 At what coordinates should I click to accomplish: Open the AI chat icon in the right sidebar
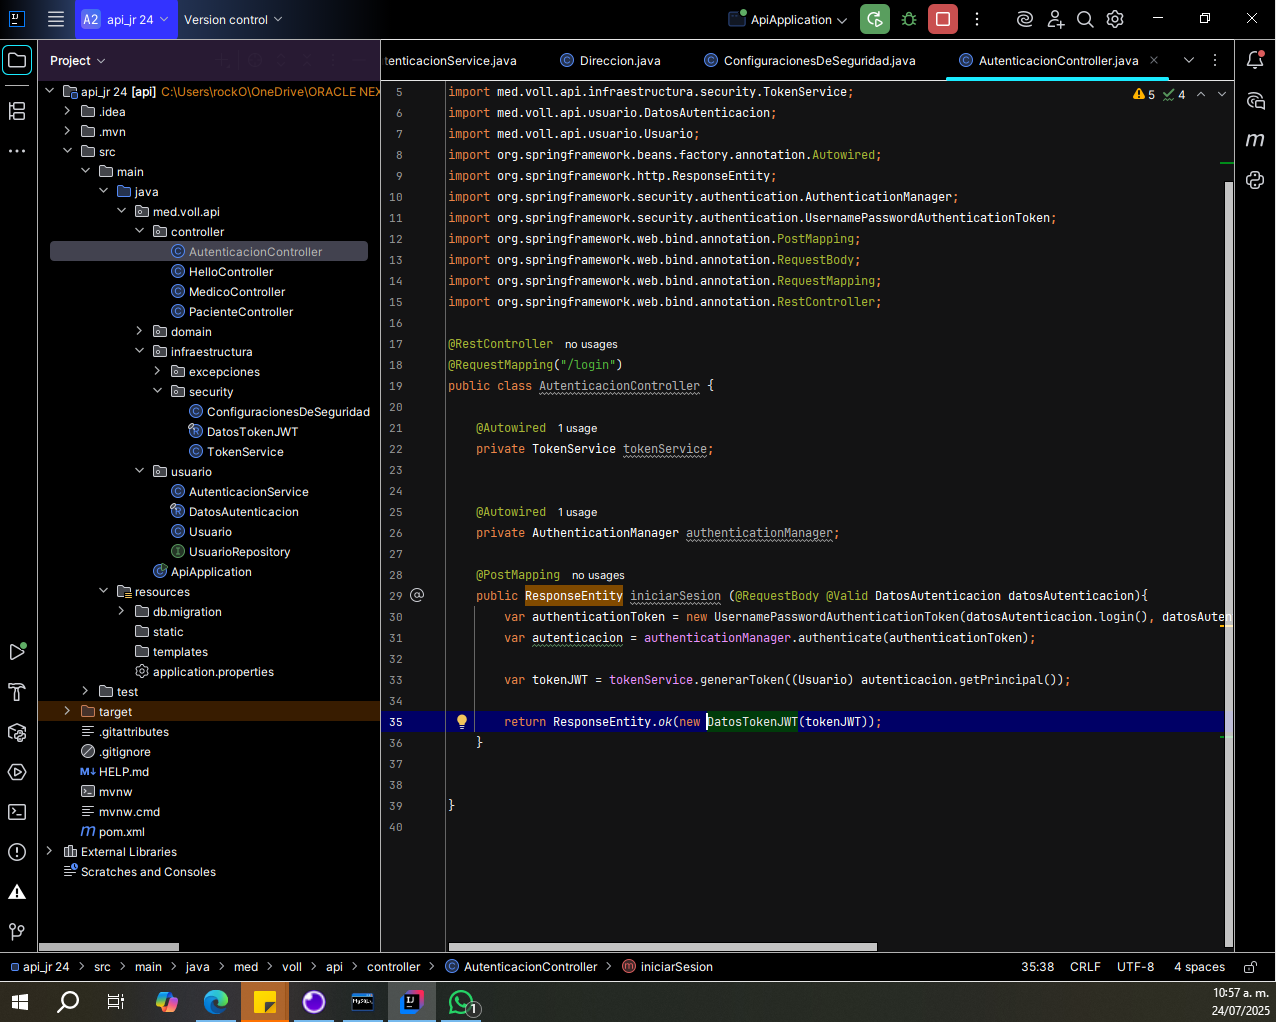coord(1255,100)
